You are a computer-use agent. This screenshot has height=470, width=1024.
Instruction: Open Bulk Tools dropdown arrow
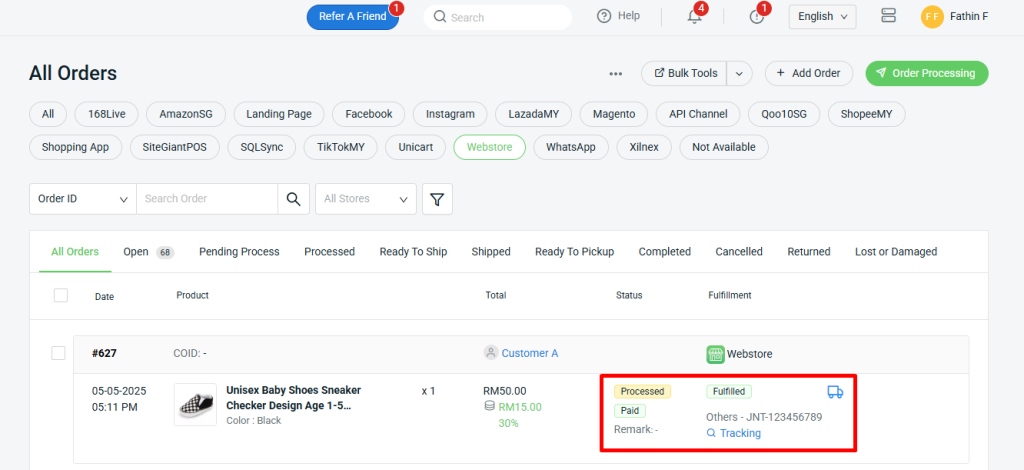click(739, 73)
